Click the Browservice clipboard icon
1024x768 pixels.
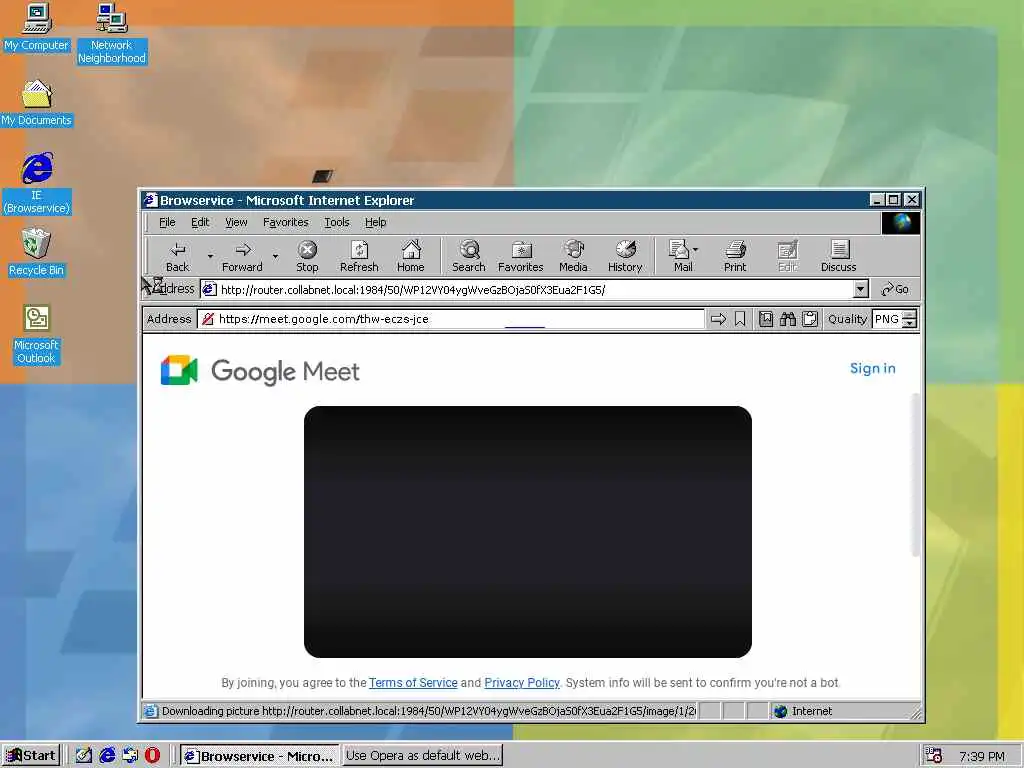click(810, 319)
